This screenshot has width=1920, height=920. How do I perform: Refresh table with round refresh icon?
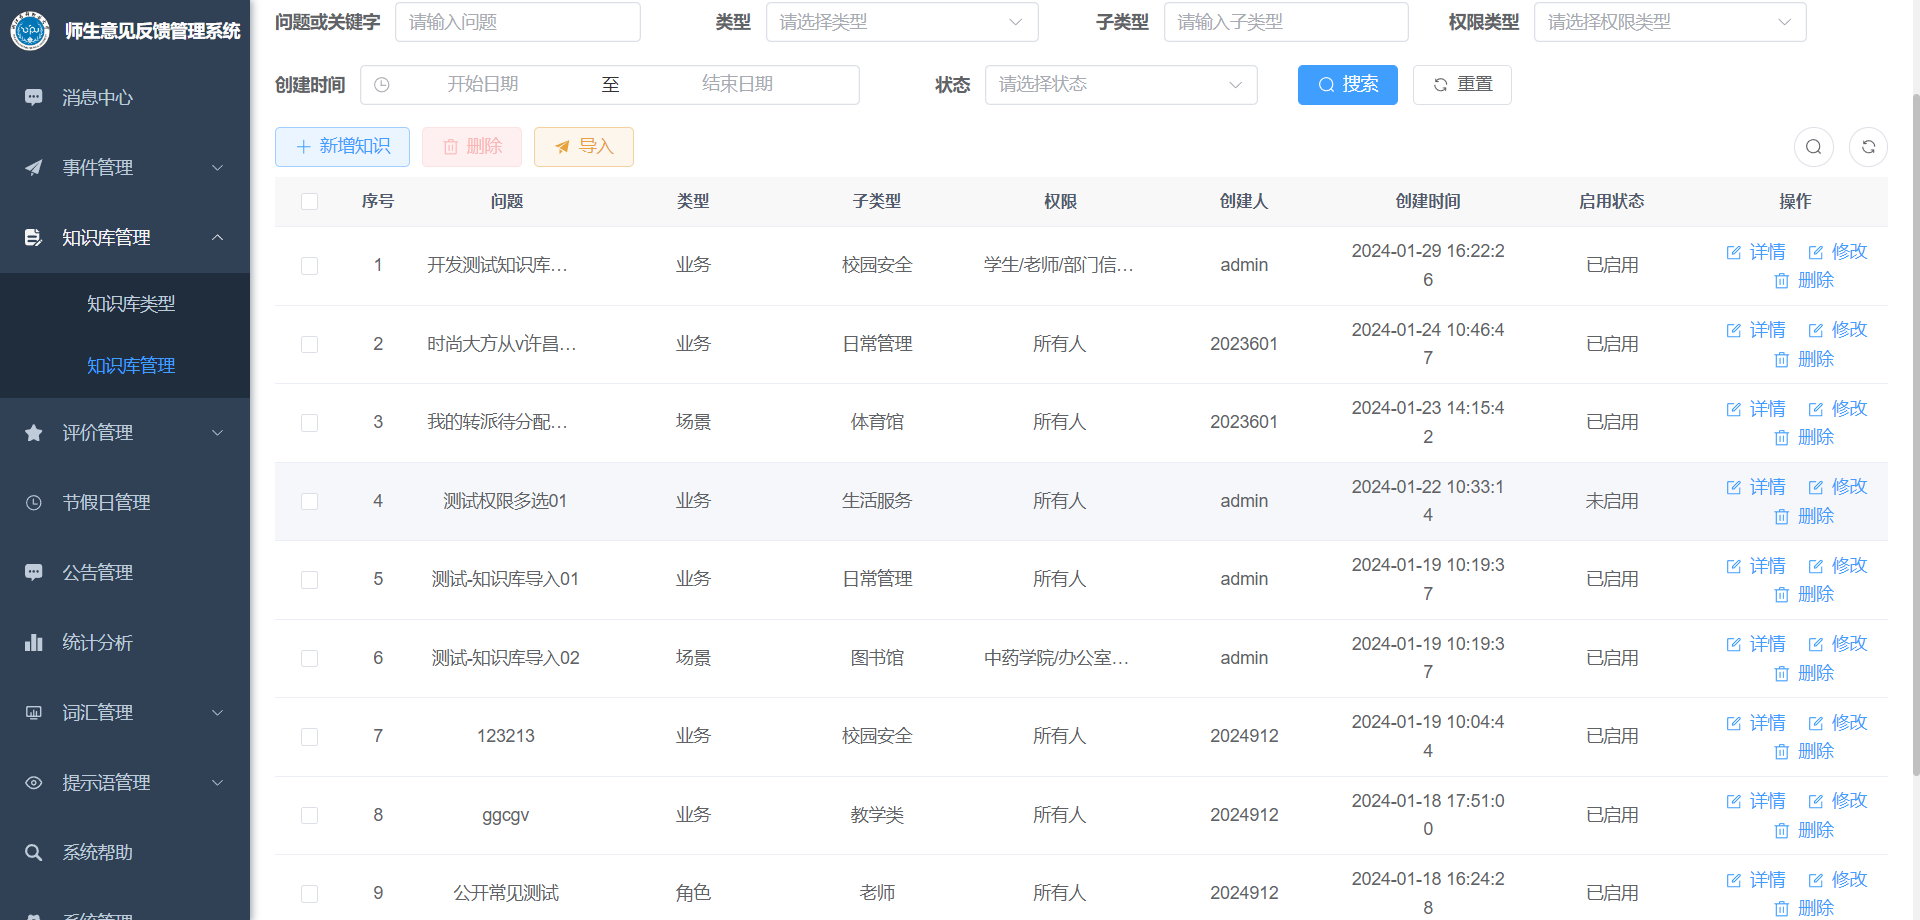(1868, 147)
